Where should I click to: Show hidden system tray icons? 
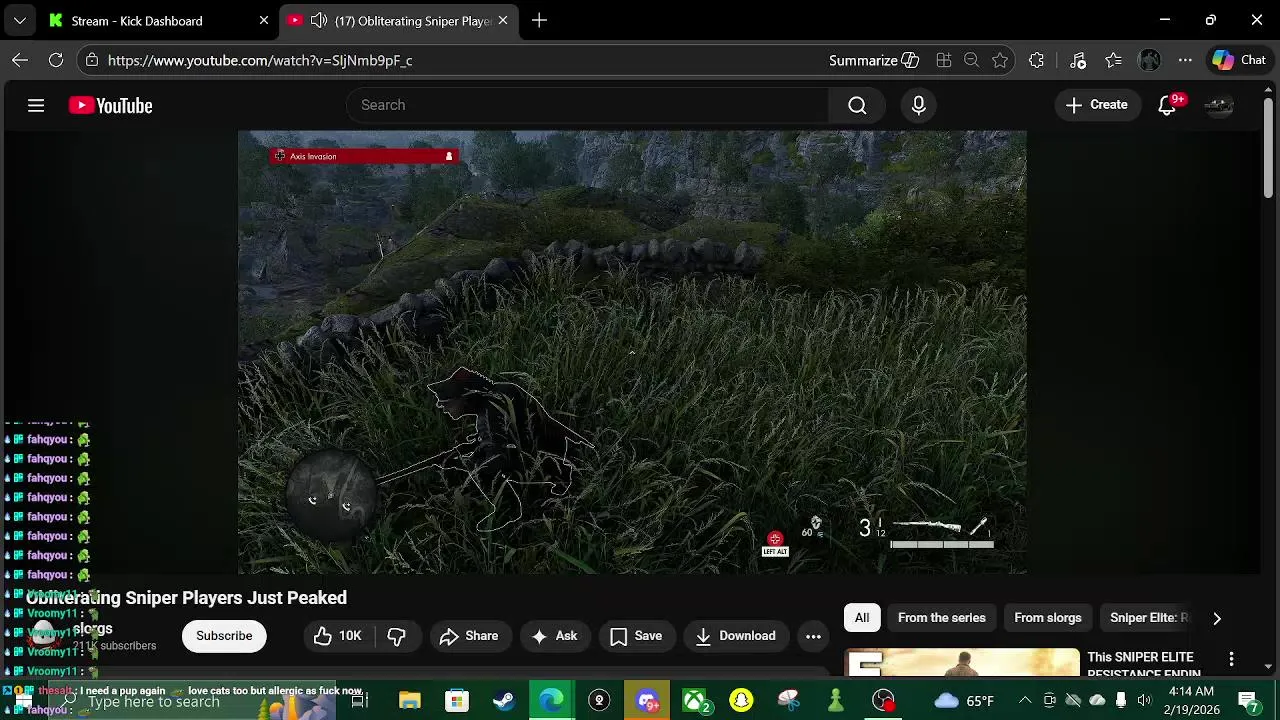point(1025,701)
